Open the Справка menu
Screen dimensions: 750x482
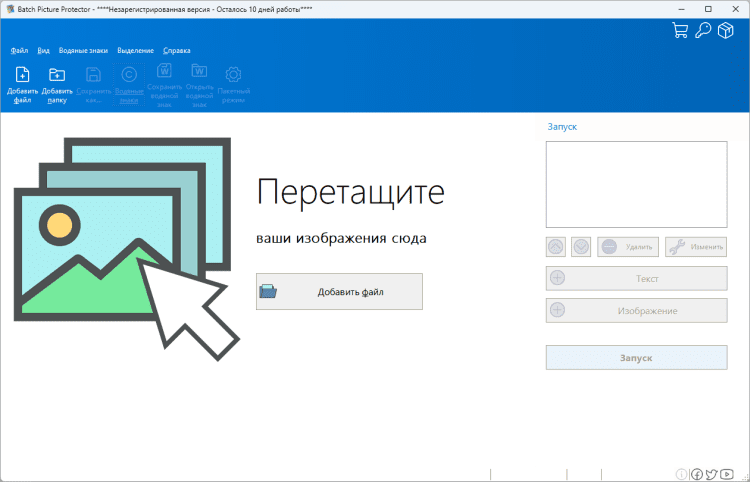pos(176,50)
